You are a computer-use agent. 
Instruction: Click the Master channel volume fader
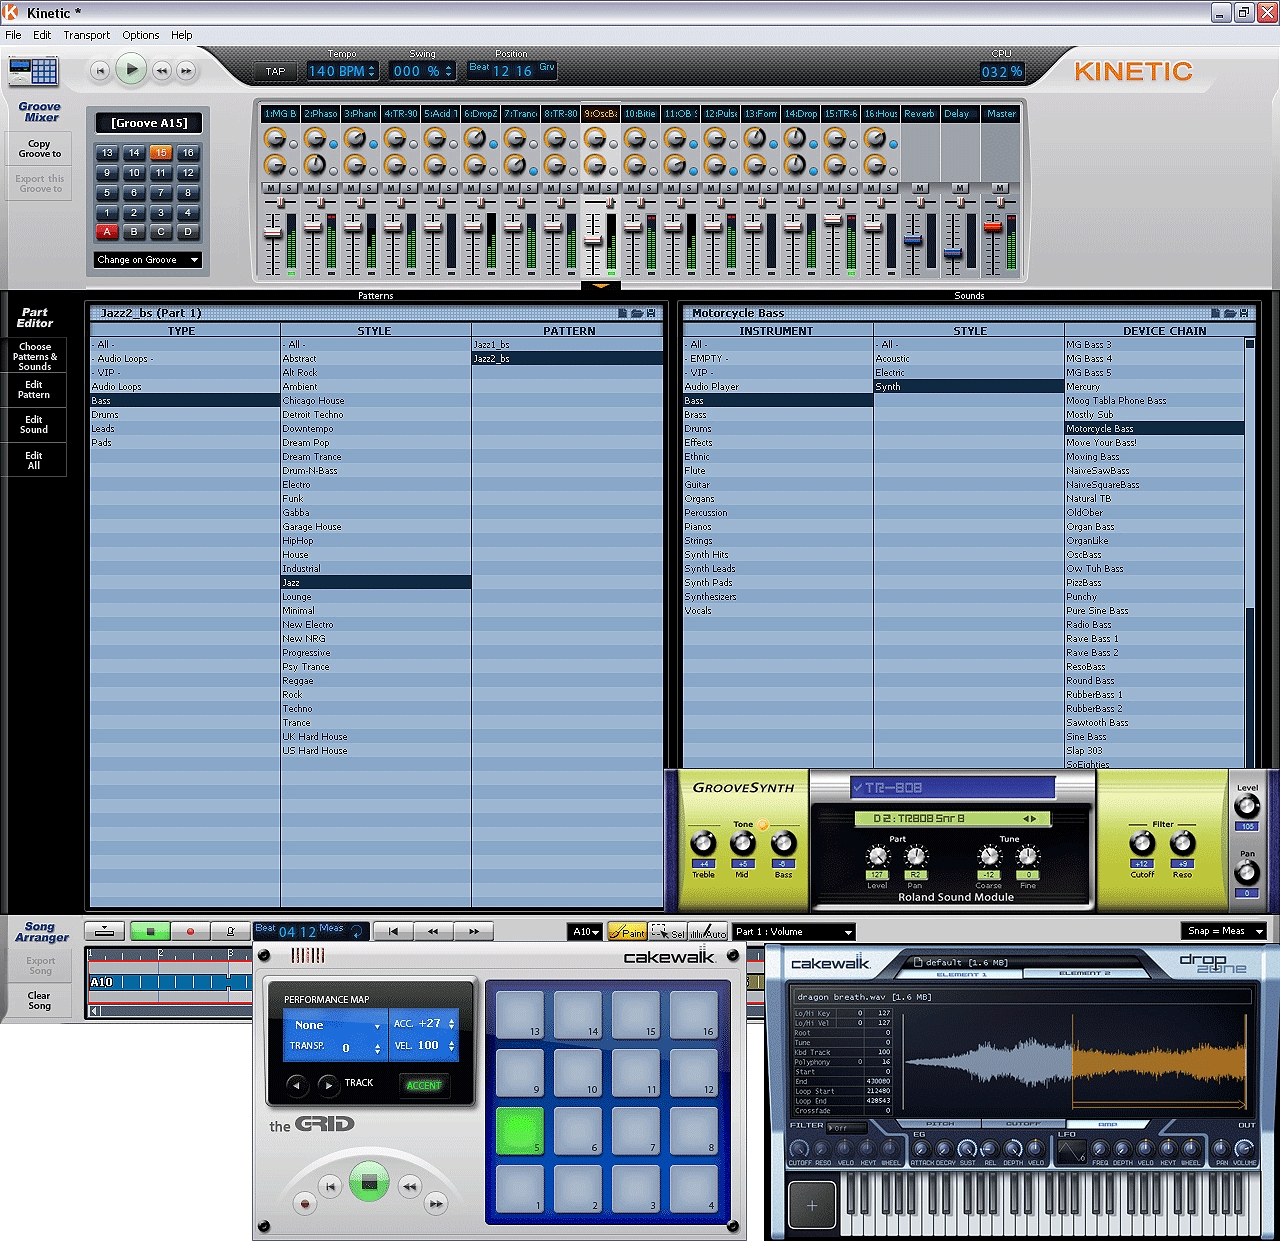point(993,227)
